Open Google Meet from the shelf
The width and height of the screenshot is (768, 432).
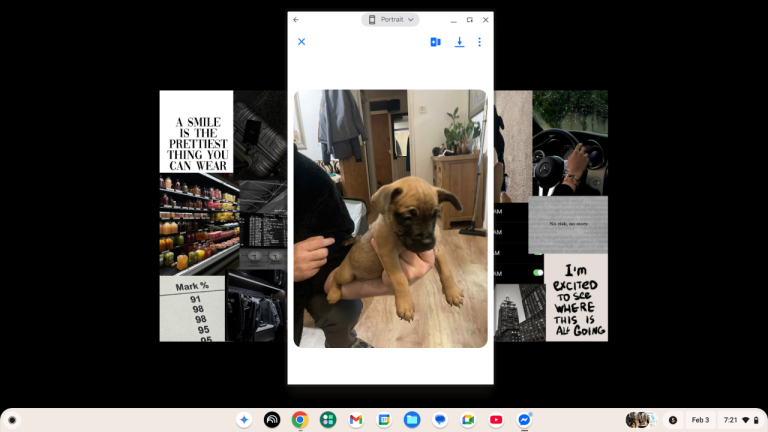coord(467,420)
